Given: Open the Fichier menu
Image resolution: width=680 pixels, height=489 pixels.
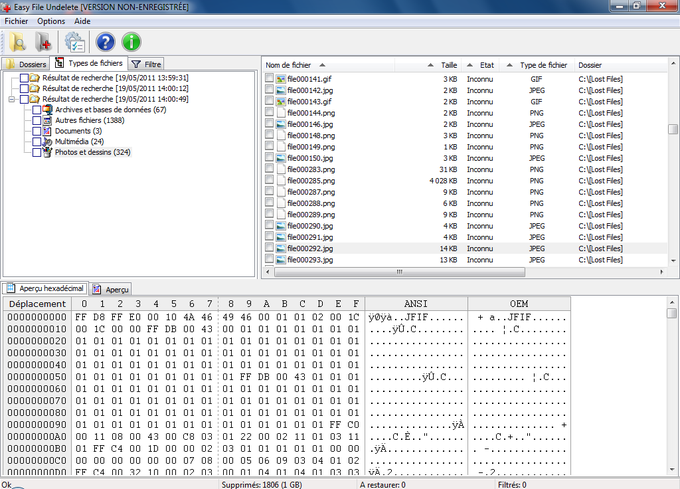Looking at the screenshot, I should click(x=16, y=21).
